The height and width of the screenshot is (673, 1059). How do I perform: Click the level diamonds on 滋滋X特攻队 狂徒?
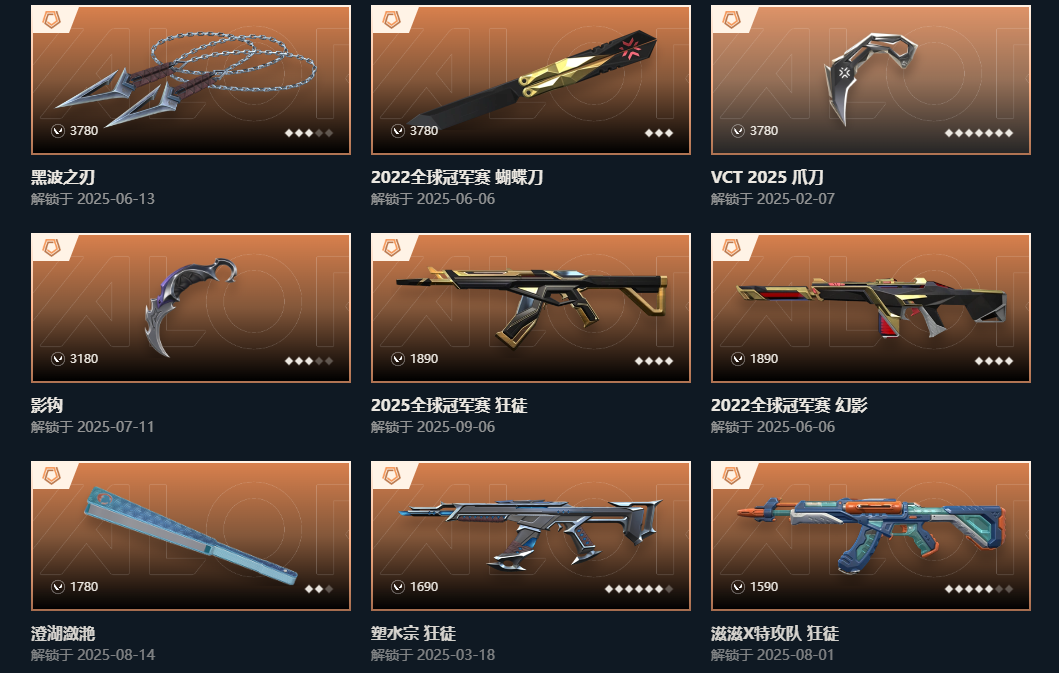click(x=979, y=589)
